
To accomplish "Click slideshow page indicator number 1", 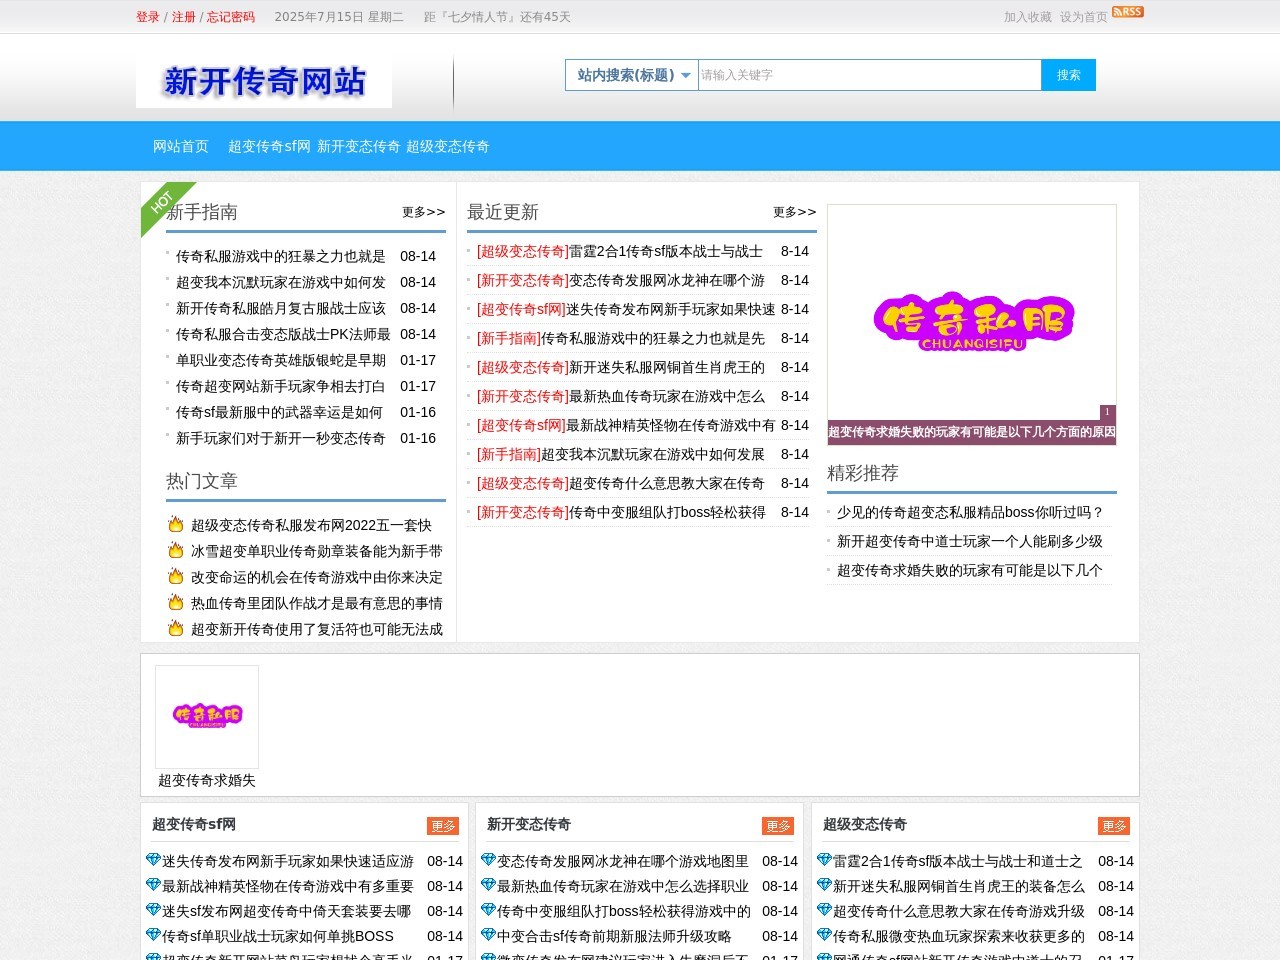I will pyautogui.click(x=1107, y=412).
